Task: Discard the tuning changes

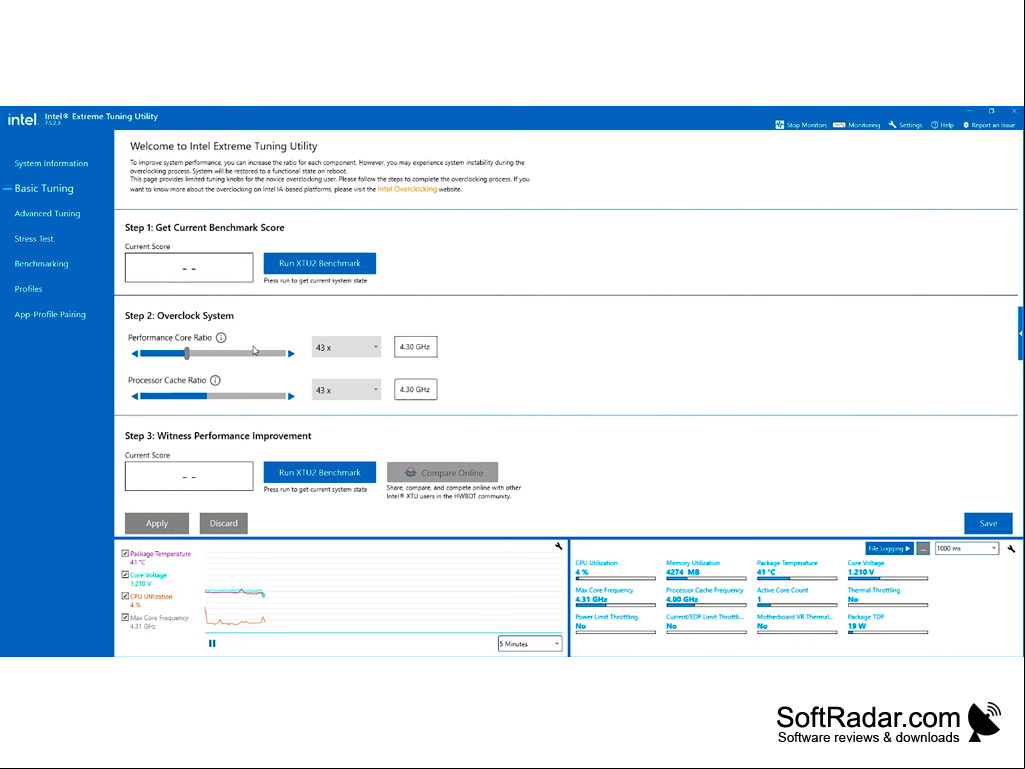Action: coord(224,523)
